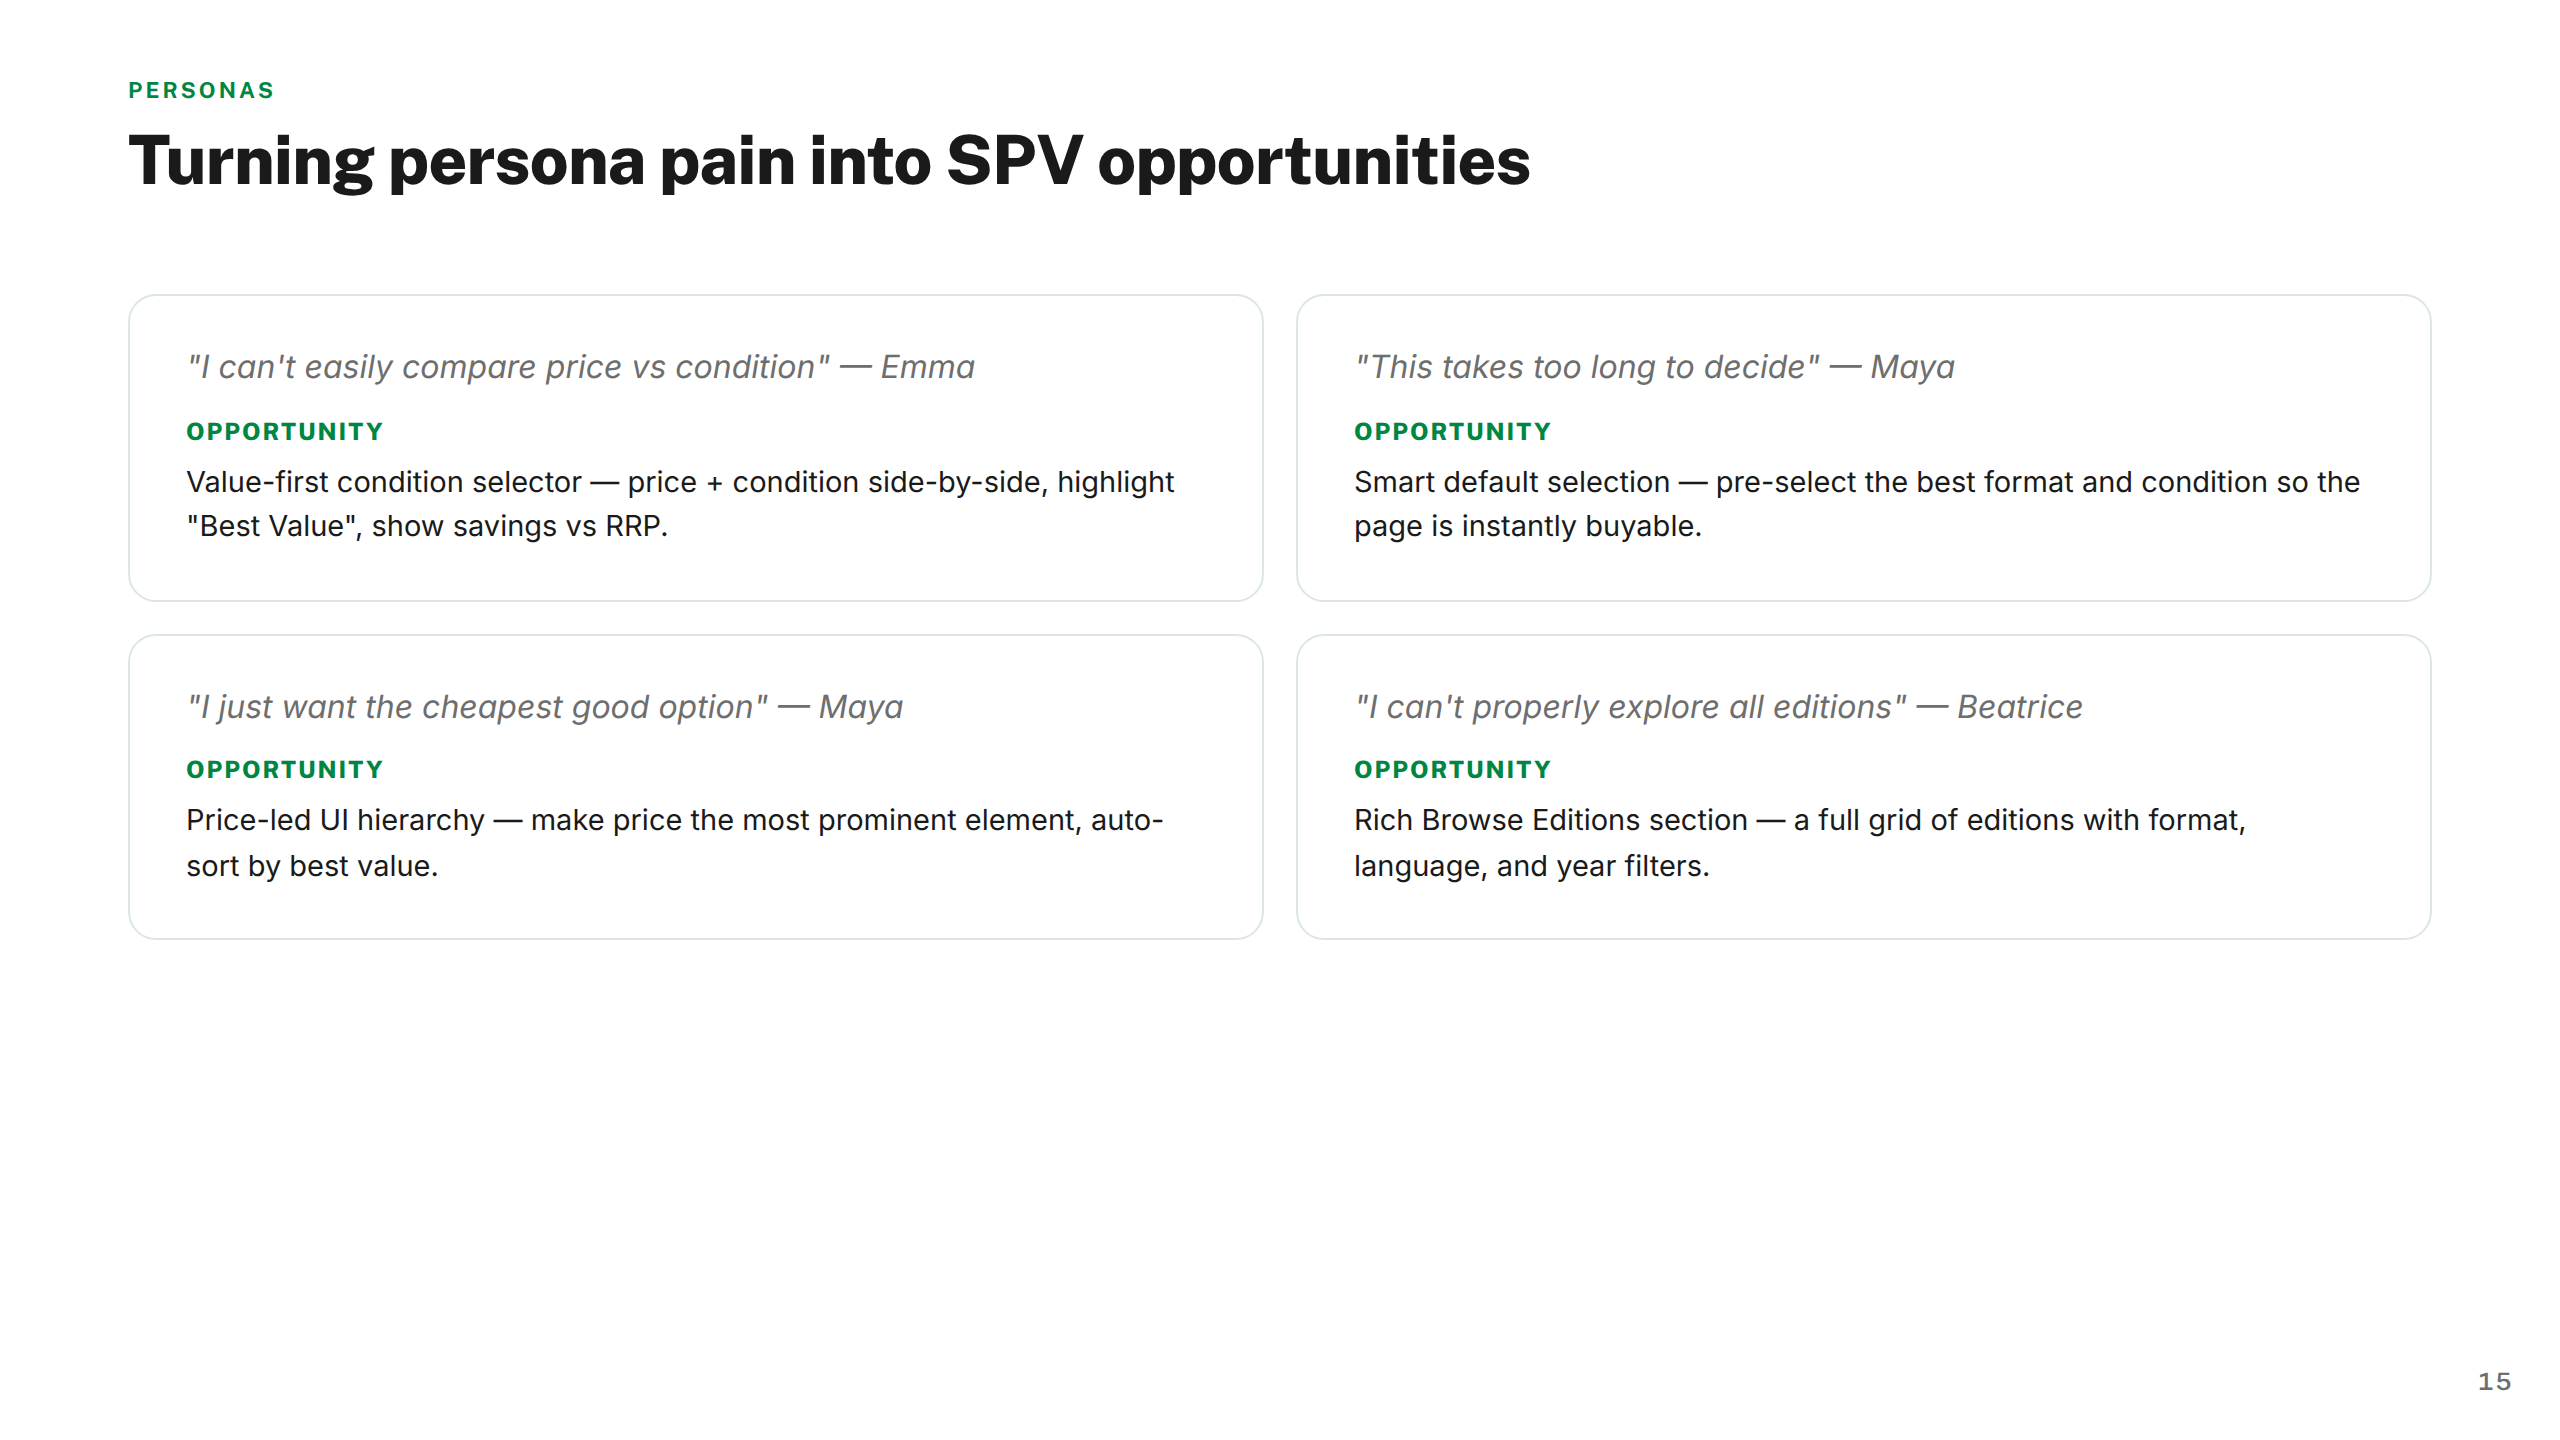Click the OPPORTUNITY label in Beatrice's card
The height and width of the screenshot is (1440, 2560).
coord(1453,770)
